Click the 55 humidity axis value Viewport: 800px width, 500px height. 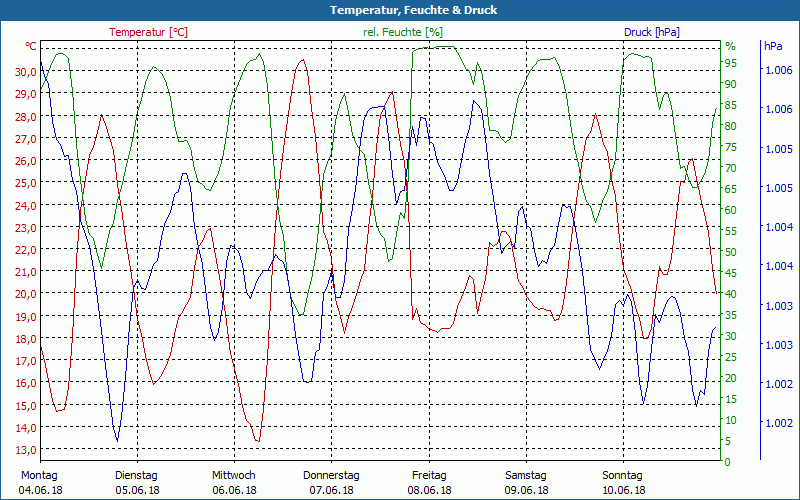[x=731, y=231]
